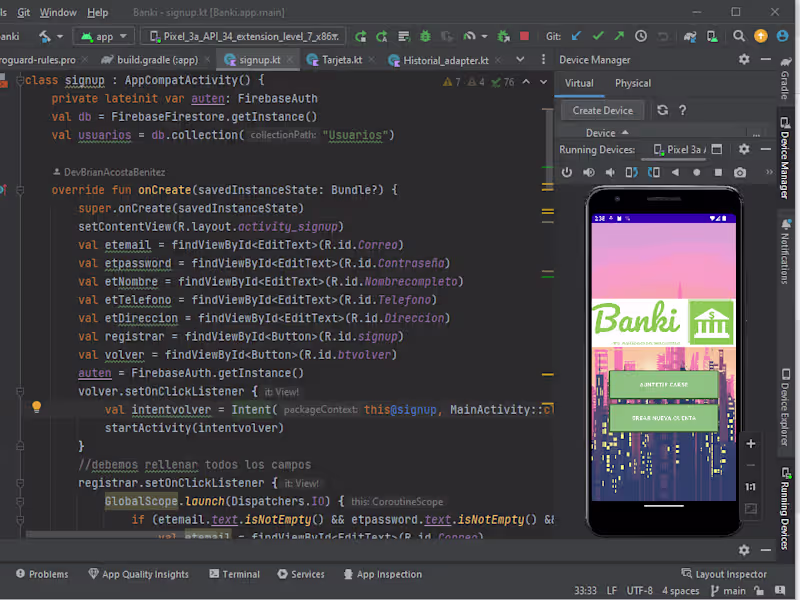
Task: Click the emulator 1:1 zoom button
Action: coord(751,487)
